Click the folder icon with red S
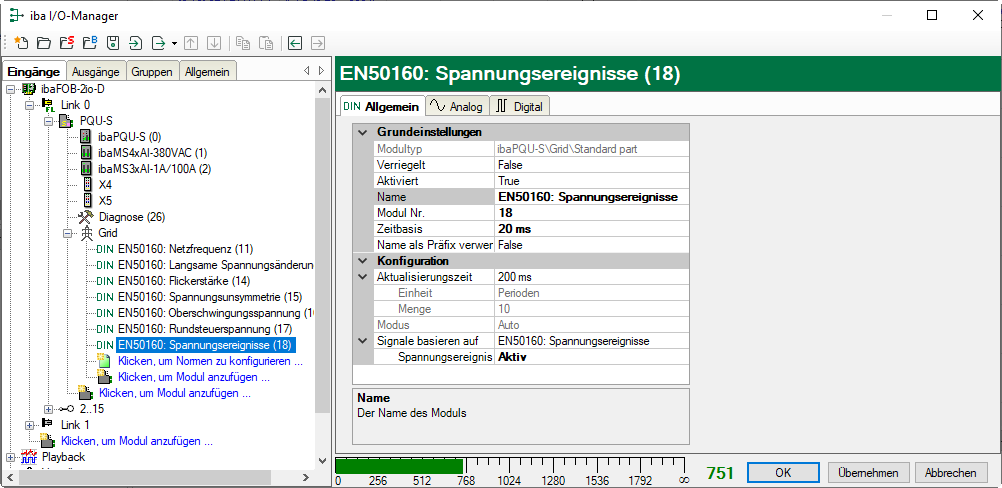 coord(66,43)
